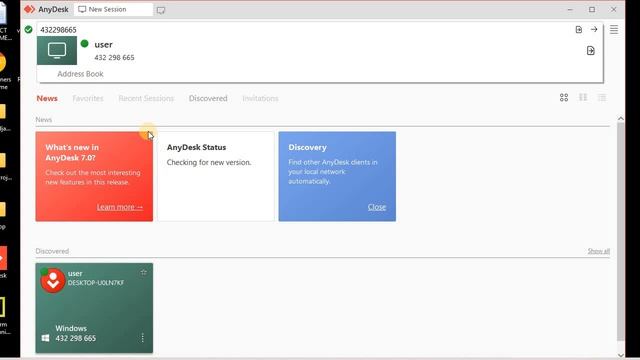Select Address Book in the dropdown

[x=80, y=74]
